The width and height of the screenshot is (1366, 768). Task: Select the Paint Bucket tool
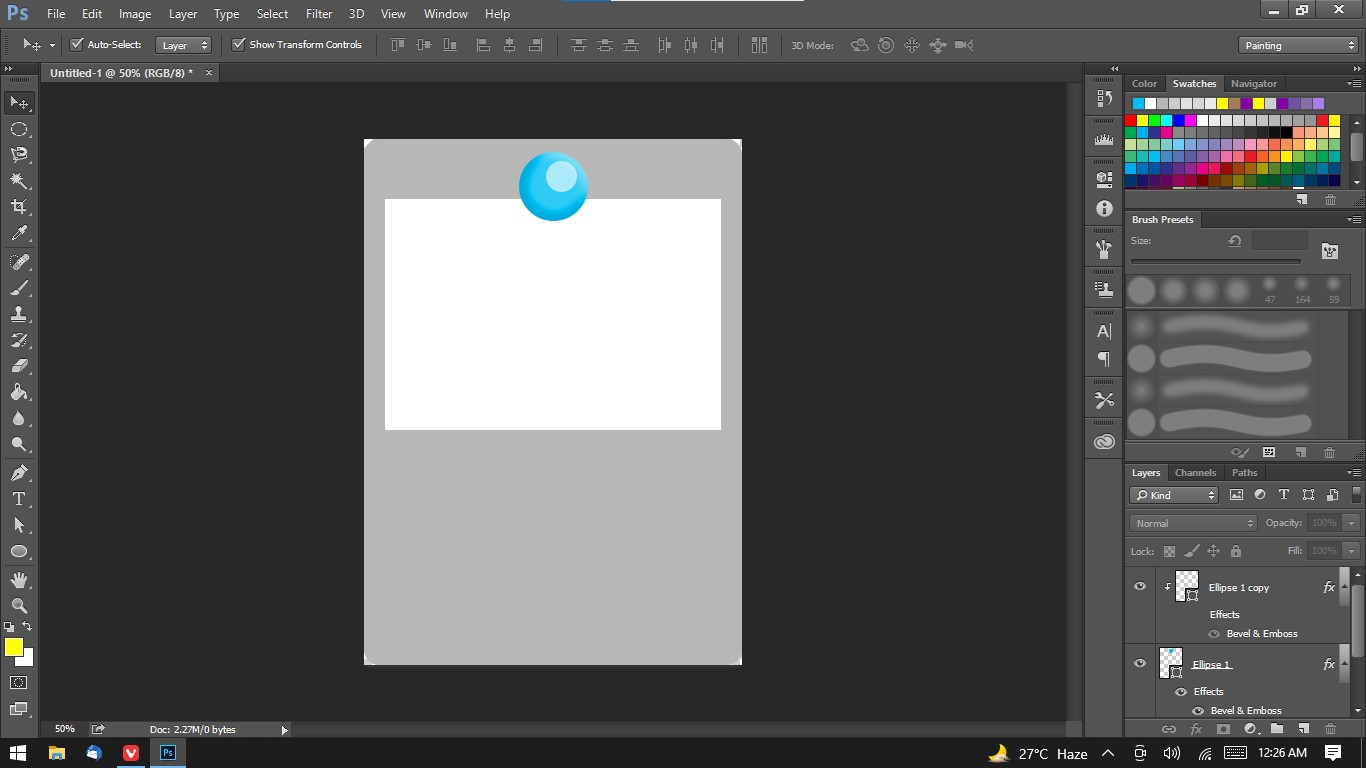point(19,392)
